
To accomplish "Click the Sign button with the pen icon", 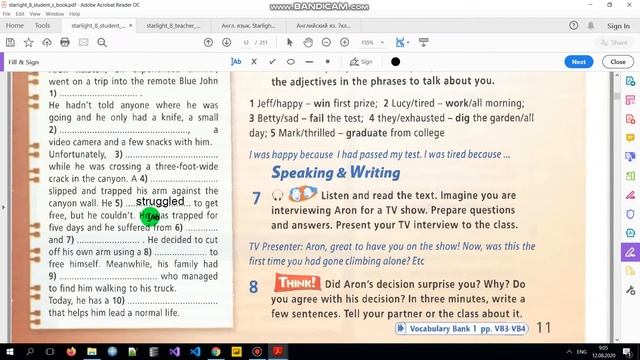I will tap(361, 62).
